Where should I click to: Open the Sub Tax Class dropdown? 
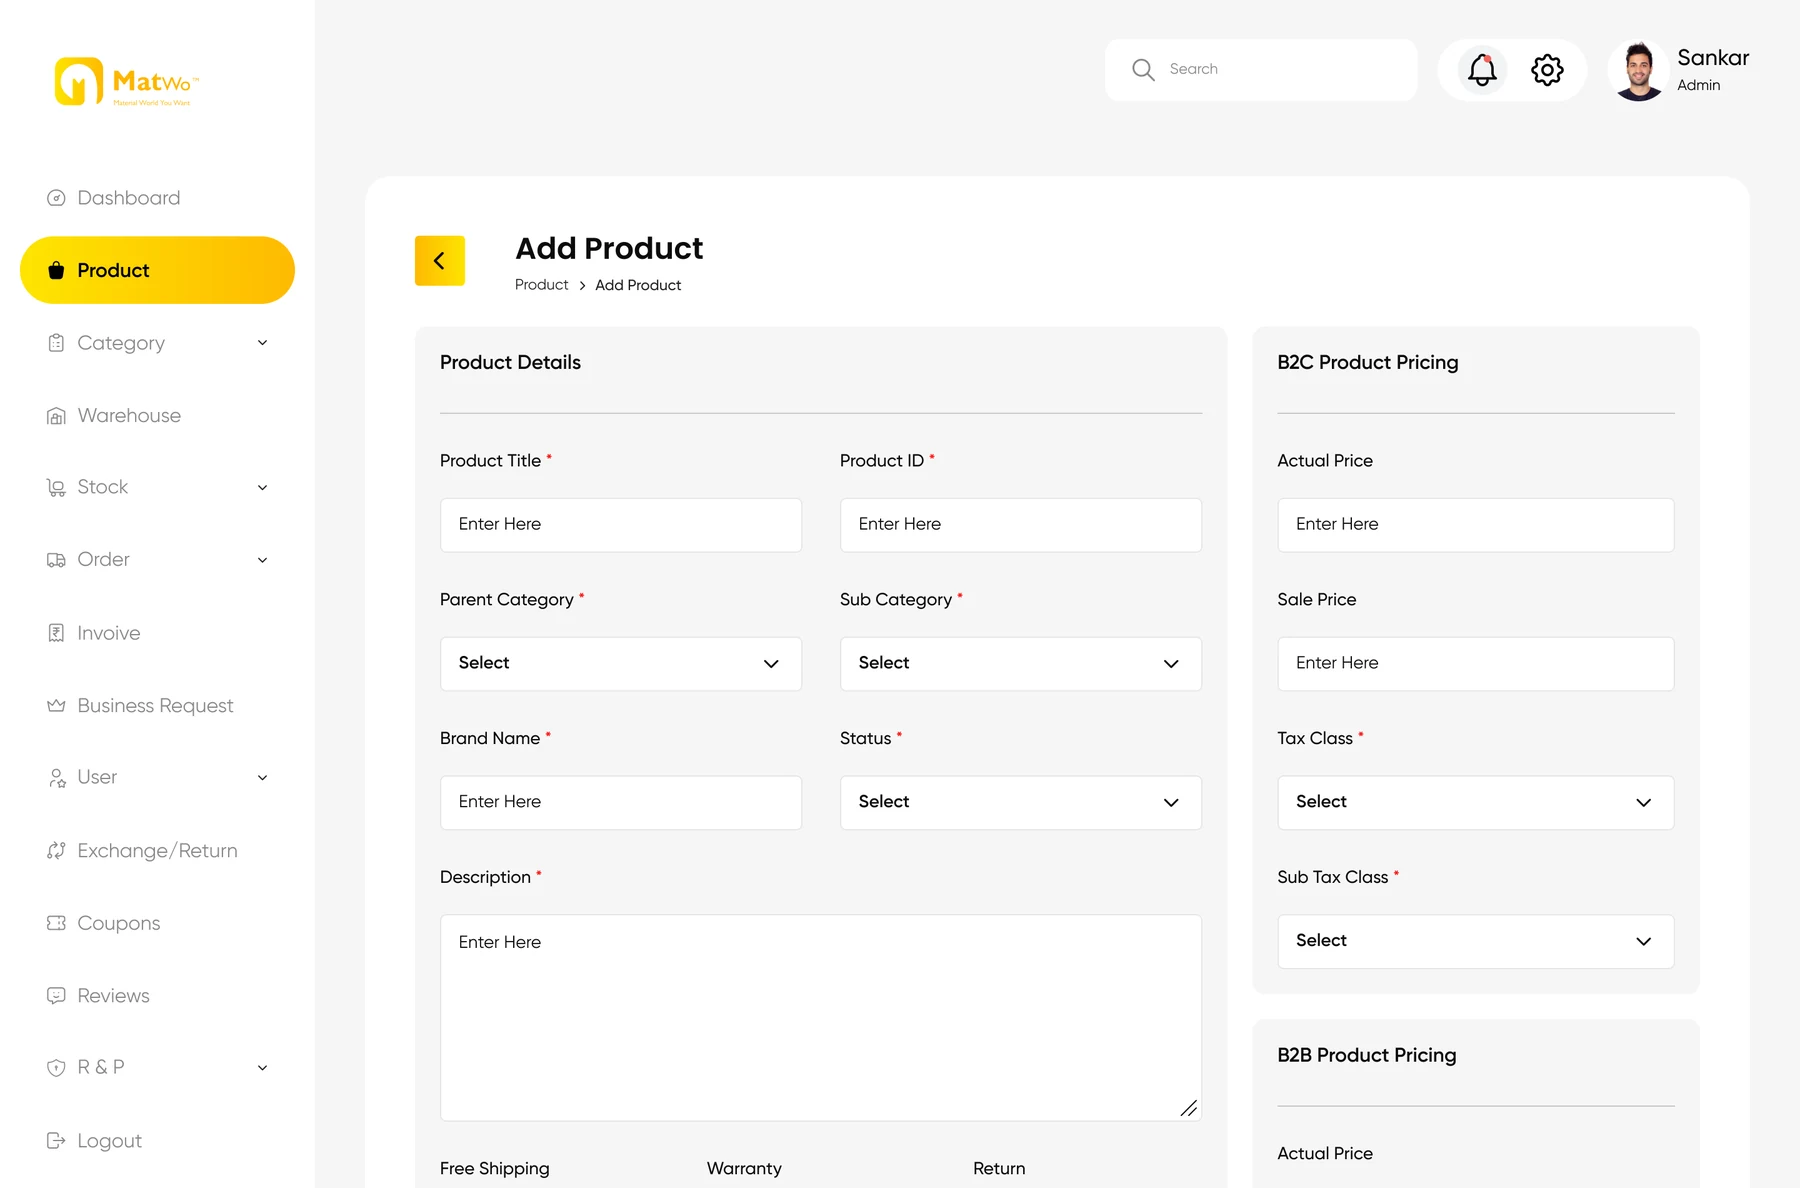click(x=1476, y=941)
